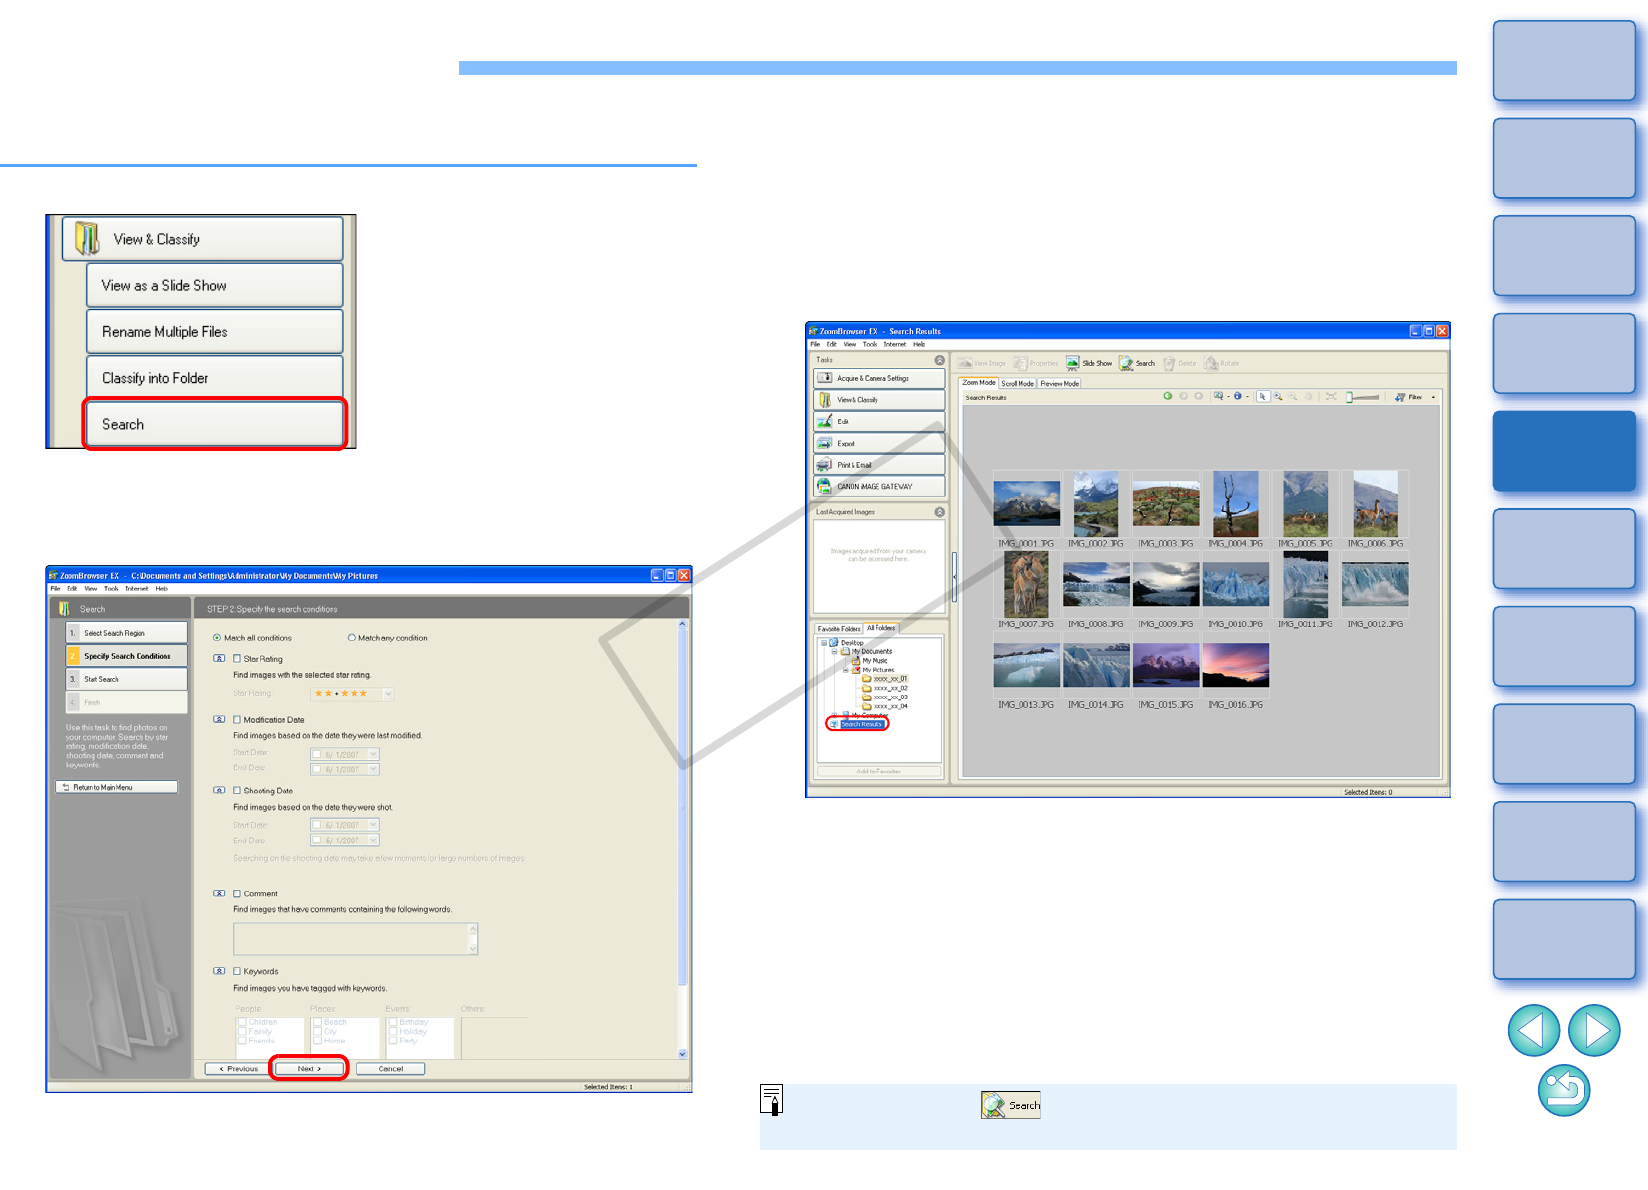Click the Search icon in the note box
The image size is (1648, 1190).
pos(1011,1105)
